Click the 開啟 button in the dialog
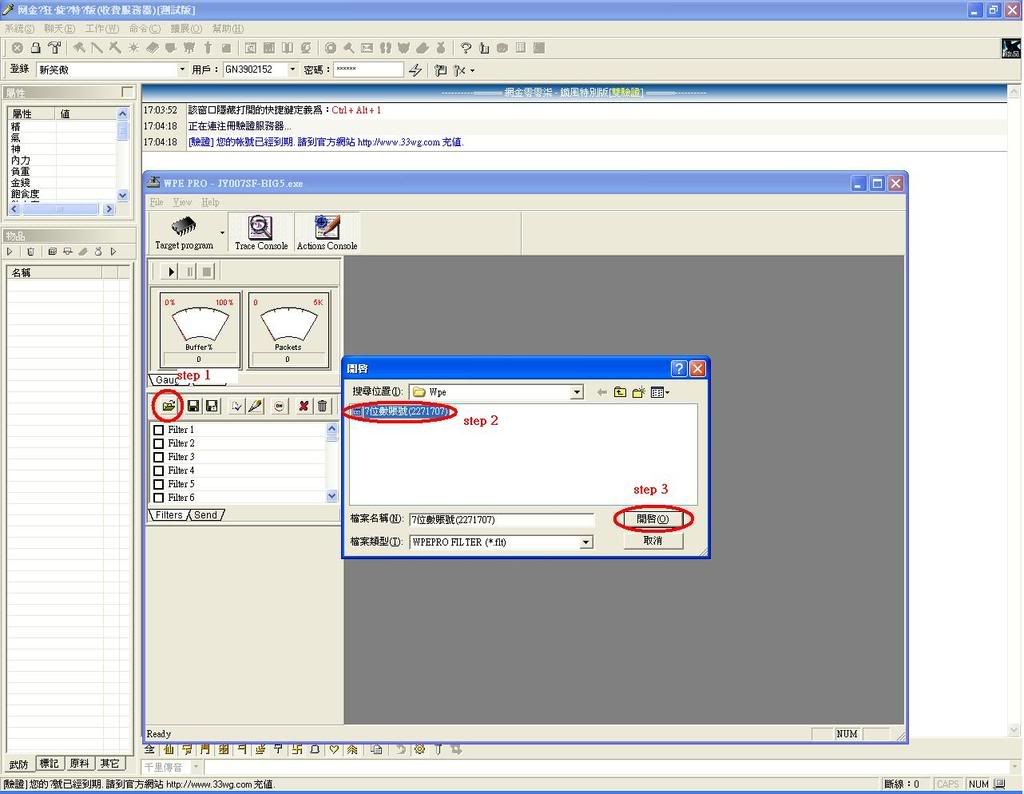The image size is (1024, 794). pyautogui.click(x=652, y=520)
